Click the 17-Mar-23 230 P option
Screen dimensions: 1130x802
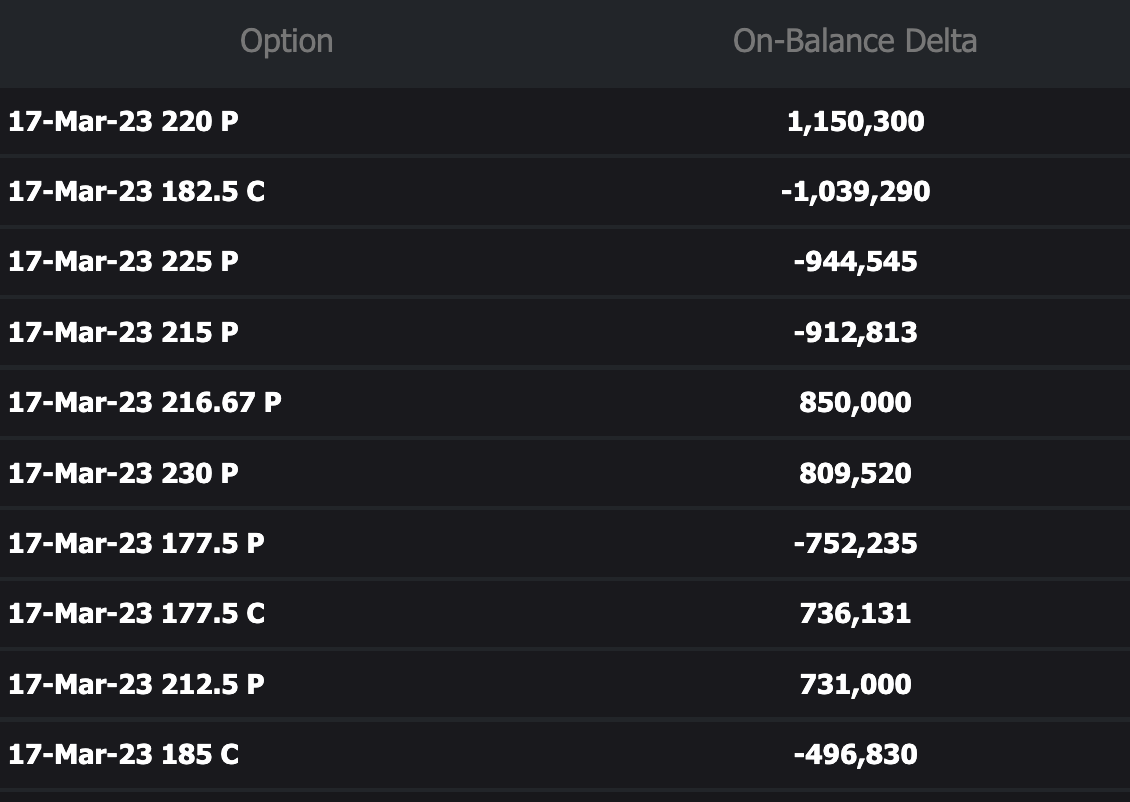tap(124, 473)
